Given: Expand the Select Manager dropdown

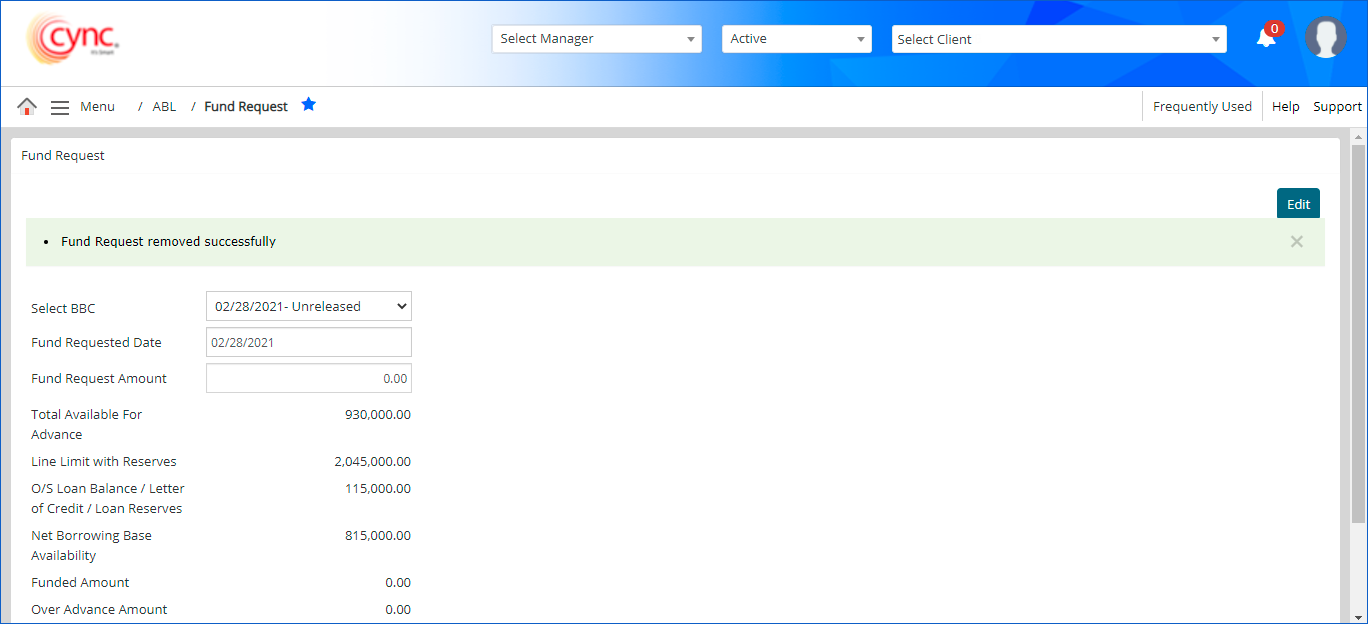Looking at the screenshot, I should click(597, 39).
